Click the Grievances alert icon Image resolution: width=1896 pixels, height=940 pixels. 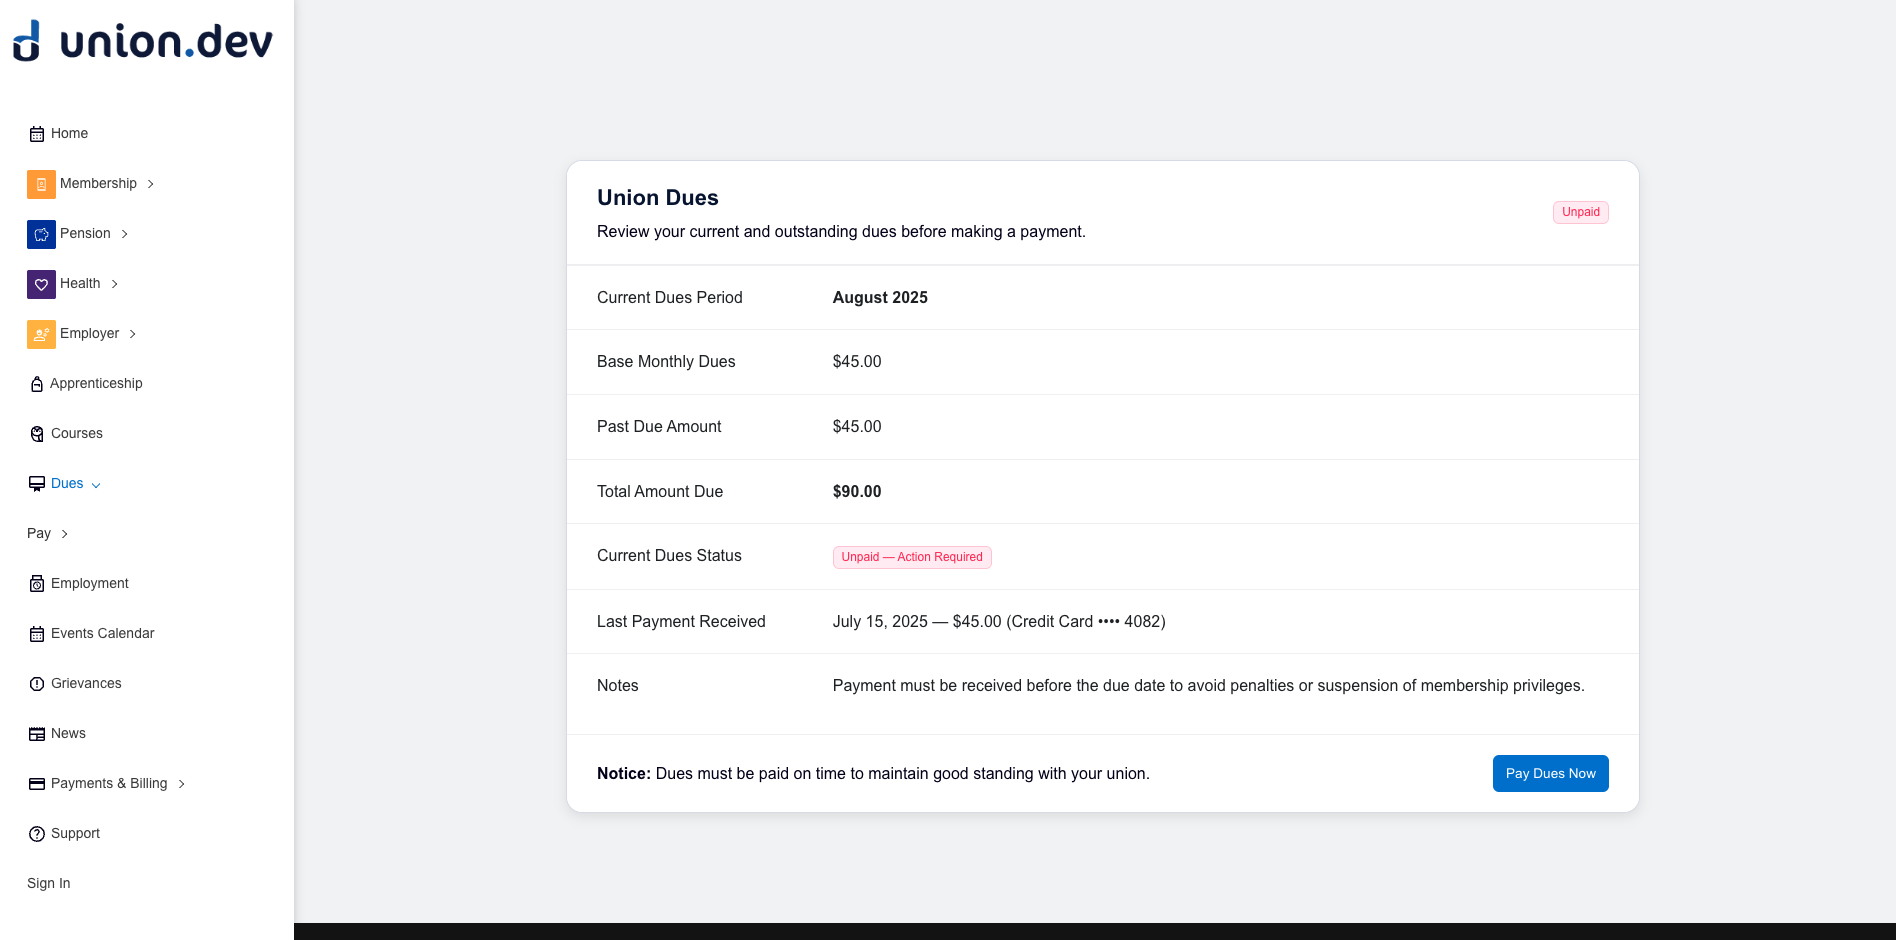[x=37, y=684]
